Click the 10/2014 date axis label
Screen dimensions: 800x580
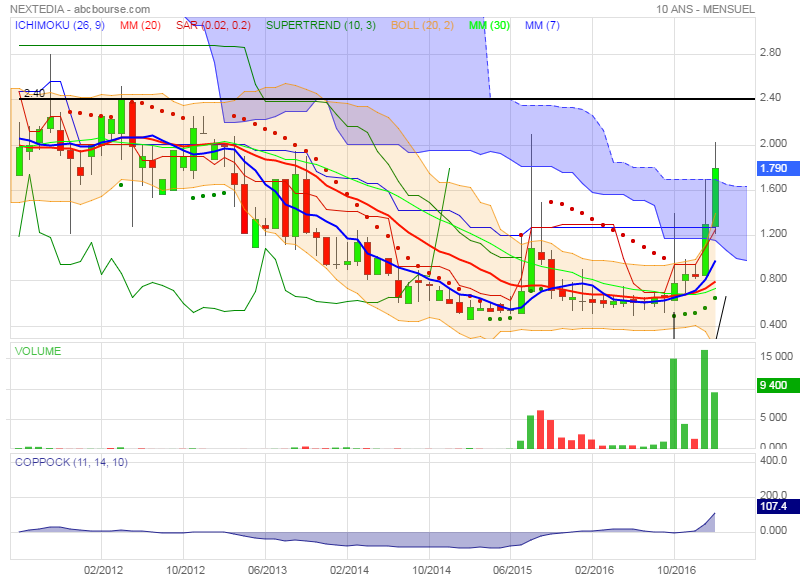click(431, 570)
